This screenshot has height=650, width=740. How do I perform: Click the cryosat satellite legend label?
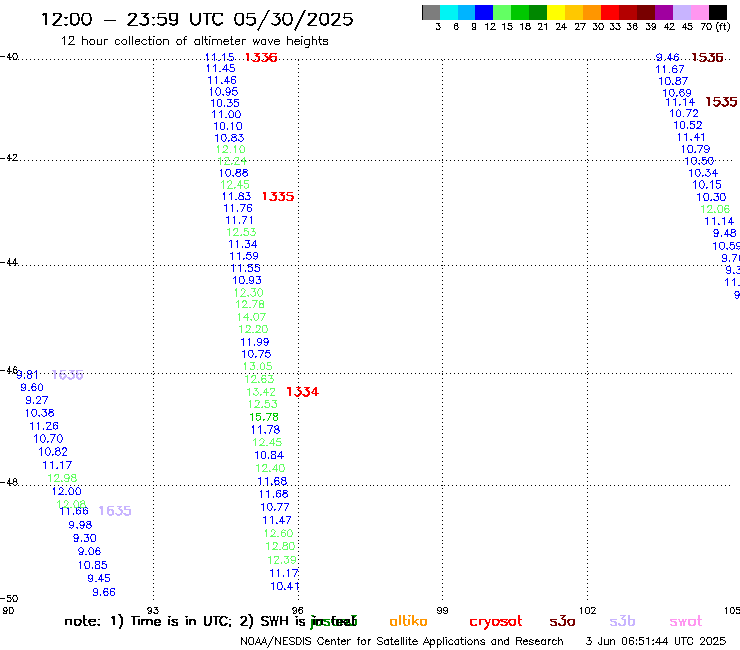click(496, 622)
